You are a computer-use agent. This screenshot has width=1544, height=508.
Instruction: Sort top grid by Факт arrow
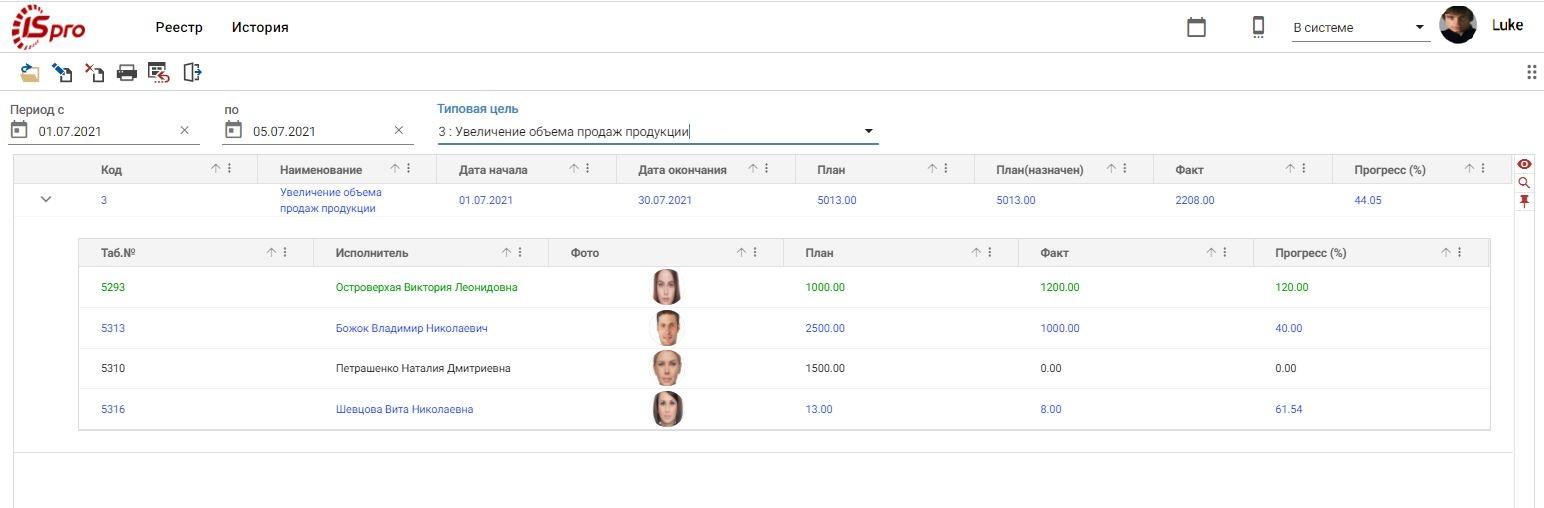pyautogui.click(x=1289, y=169)
